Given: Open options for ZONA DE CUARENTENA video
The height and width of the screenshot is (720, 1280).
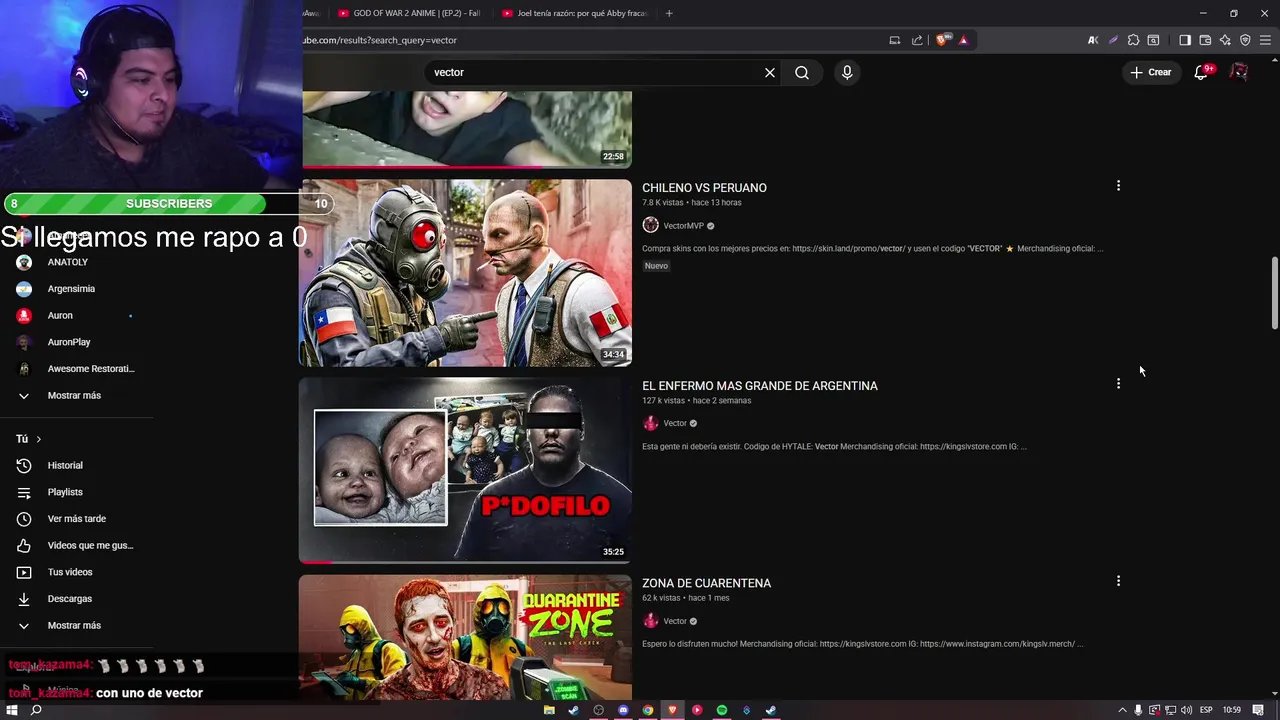Looking at the screenshot, I should 1118,581.
